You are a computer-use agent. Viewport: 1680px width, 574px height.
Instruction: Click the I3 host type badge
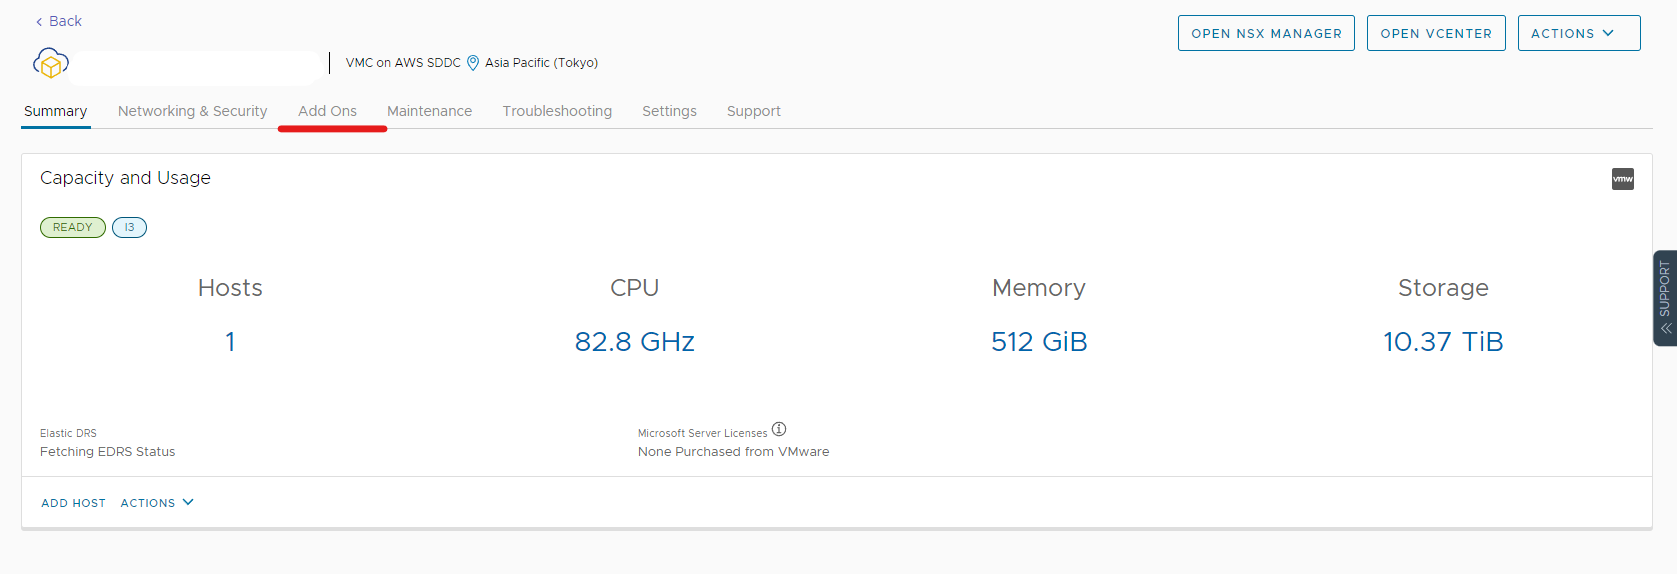(x=129, y=227)
